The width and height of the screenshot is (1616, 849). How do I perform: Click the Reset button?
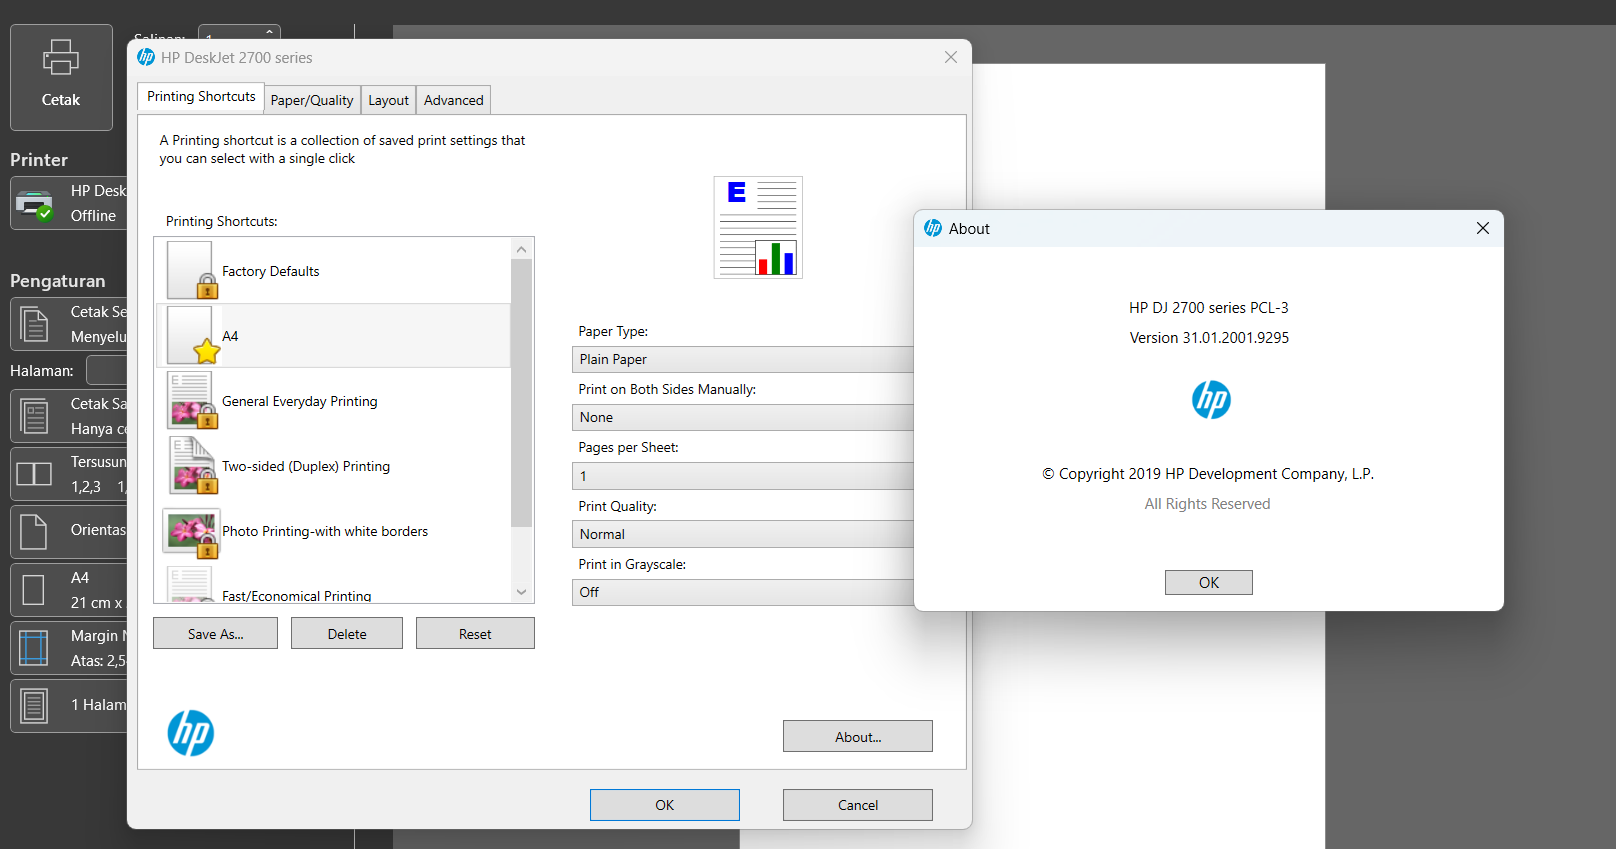(475, 633)
